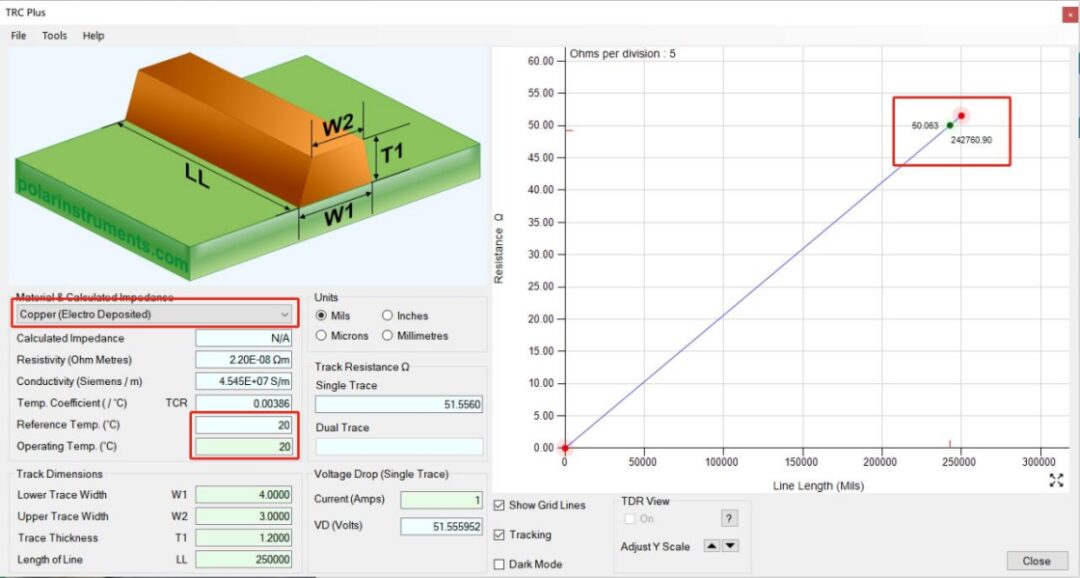
Task: Click the red tracking point on graph
Action: 961,116
